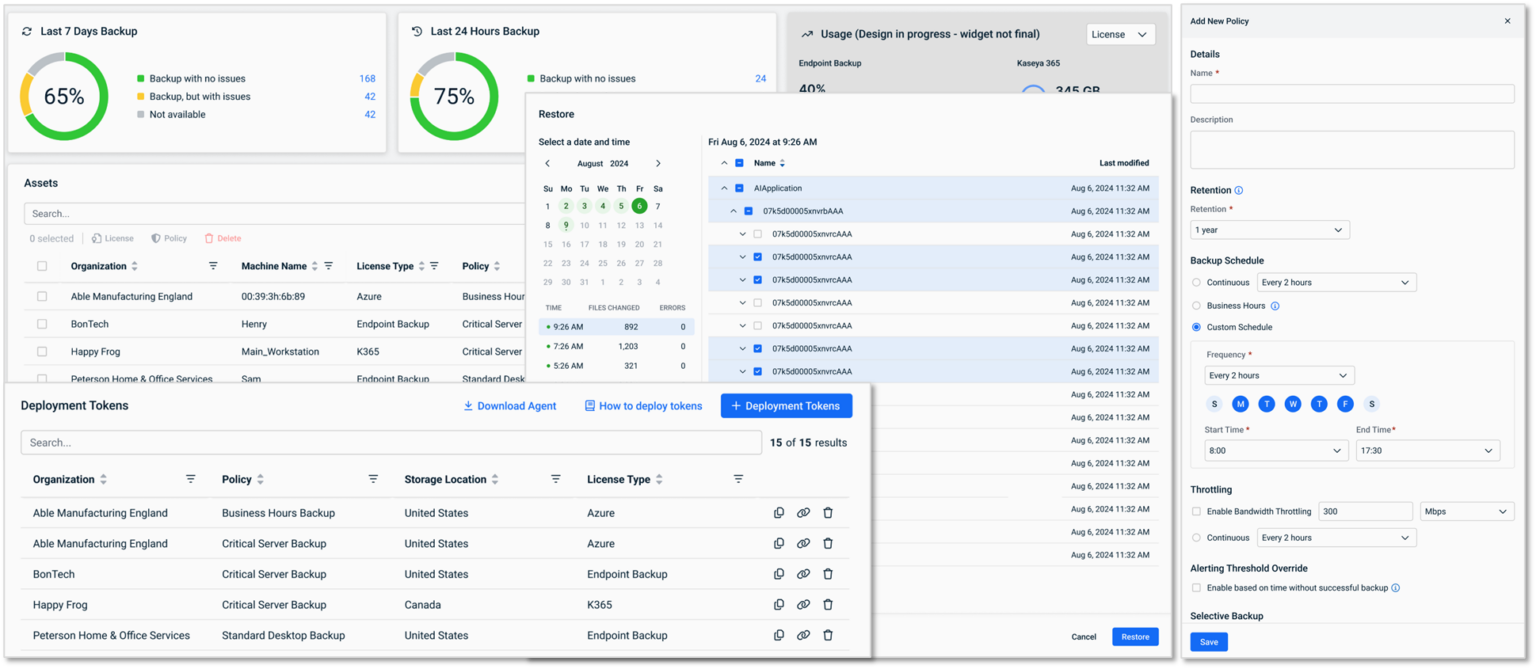The image size is (1536, 669).
Task: Click Download Agent link
Action: pyautogui.click(x=509, y=406)
